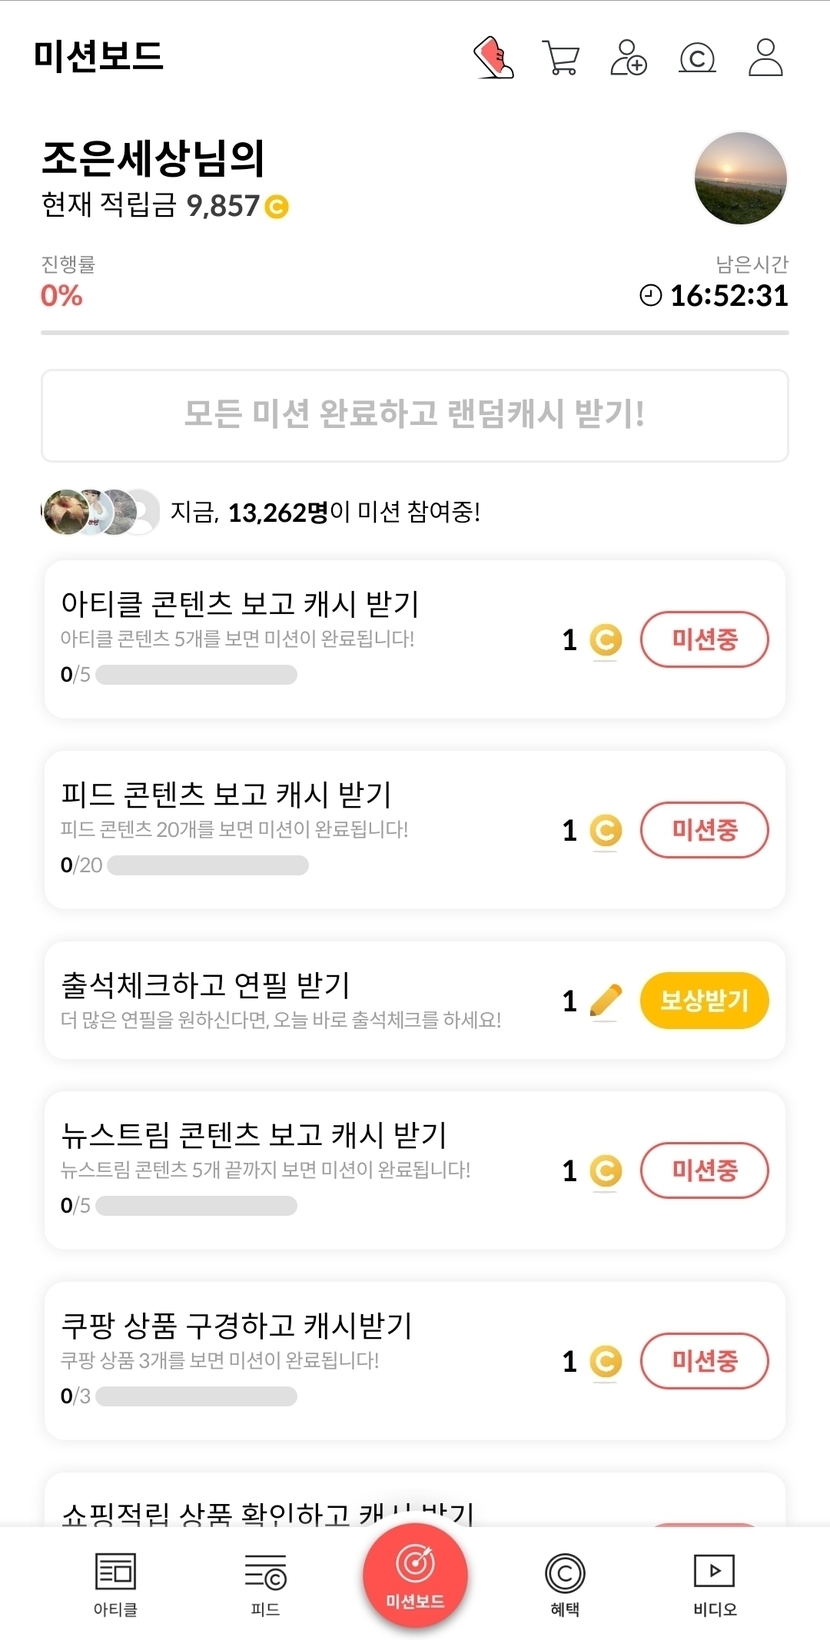Tap the gold coin next to 9,857
Viewport: 830px width, 1640px height.
click(276, 207)
